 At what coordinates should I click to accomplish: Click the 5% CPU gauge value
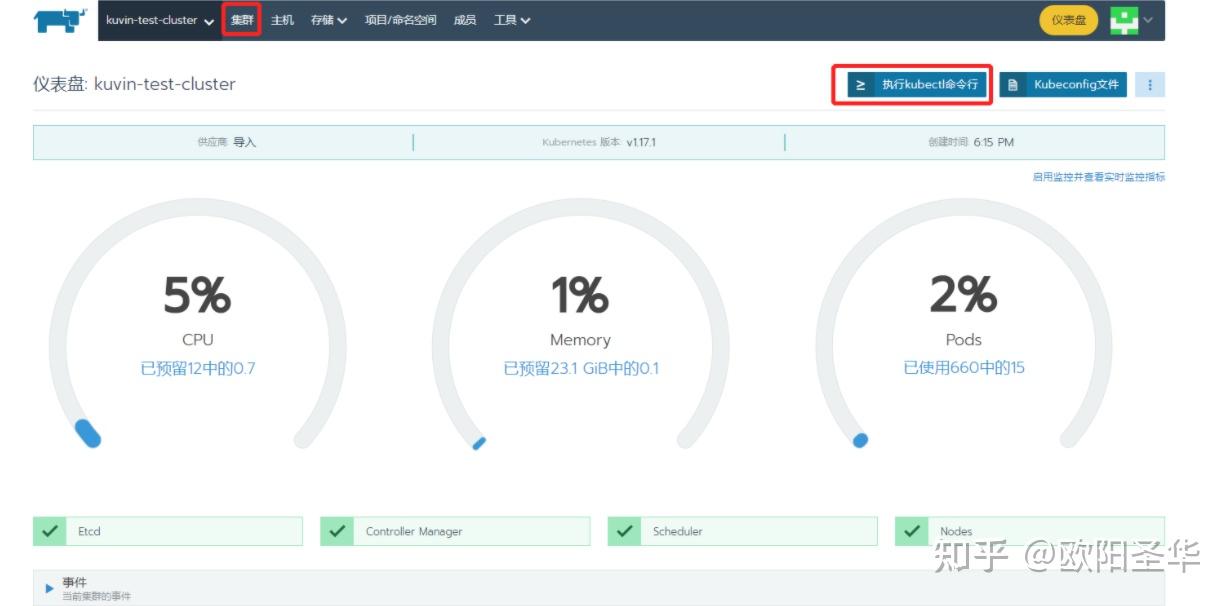point(197,295)
